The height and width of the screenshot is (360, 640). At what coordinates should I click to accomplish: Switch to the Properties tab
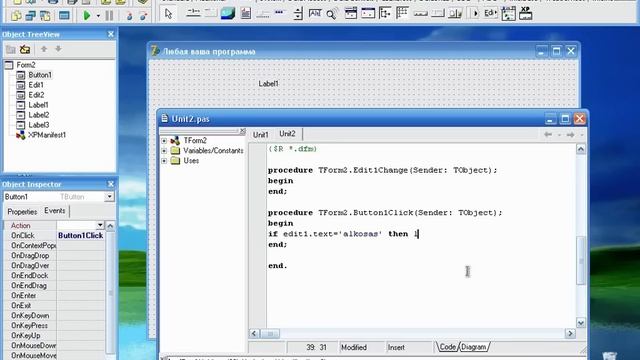pyautogui.click(x=22, y=212)
